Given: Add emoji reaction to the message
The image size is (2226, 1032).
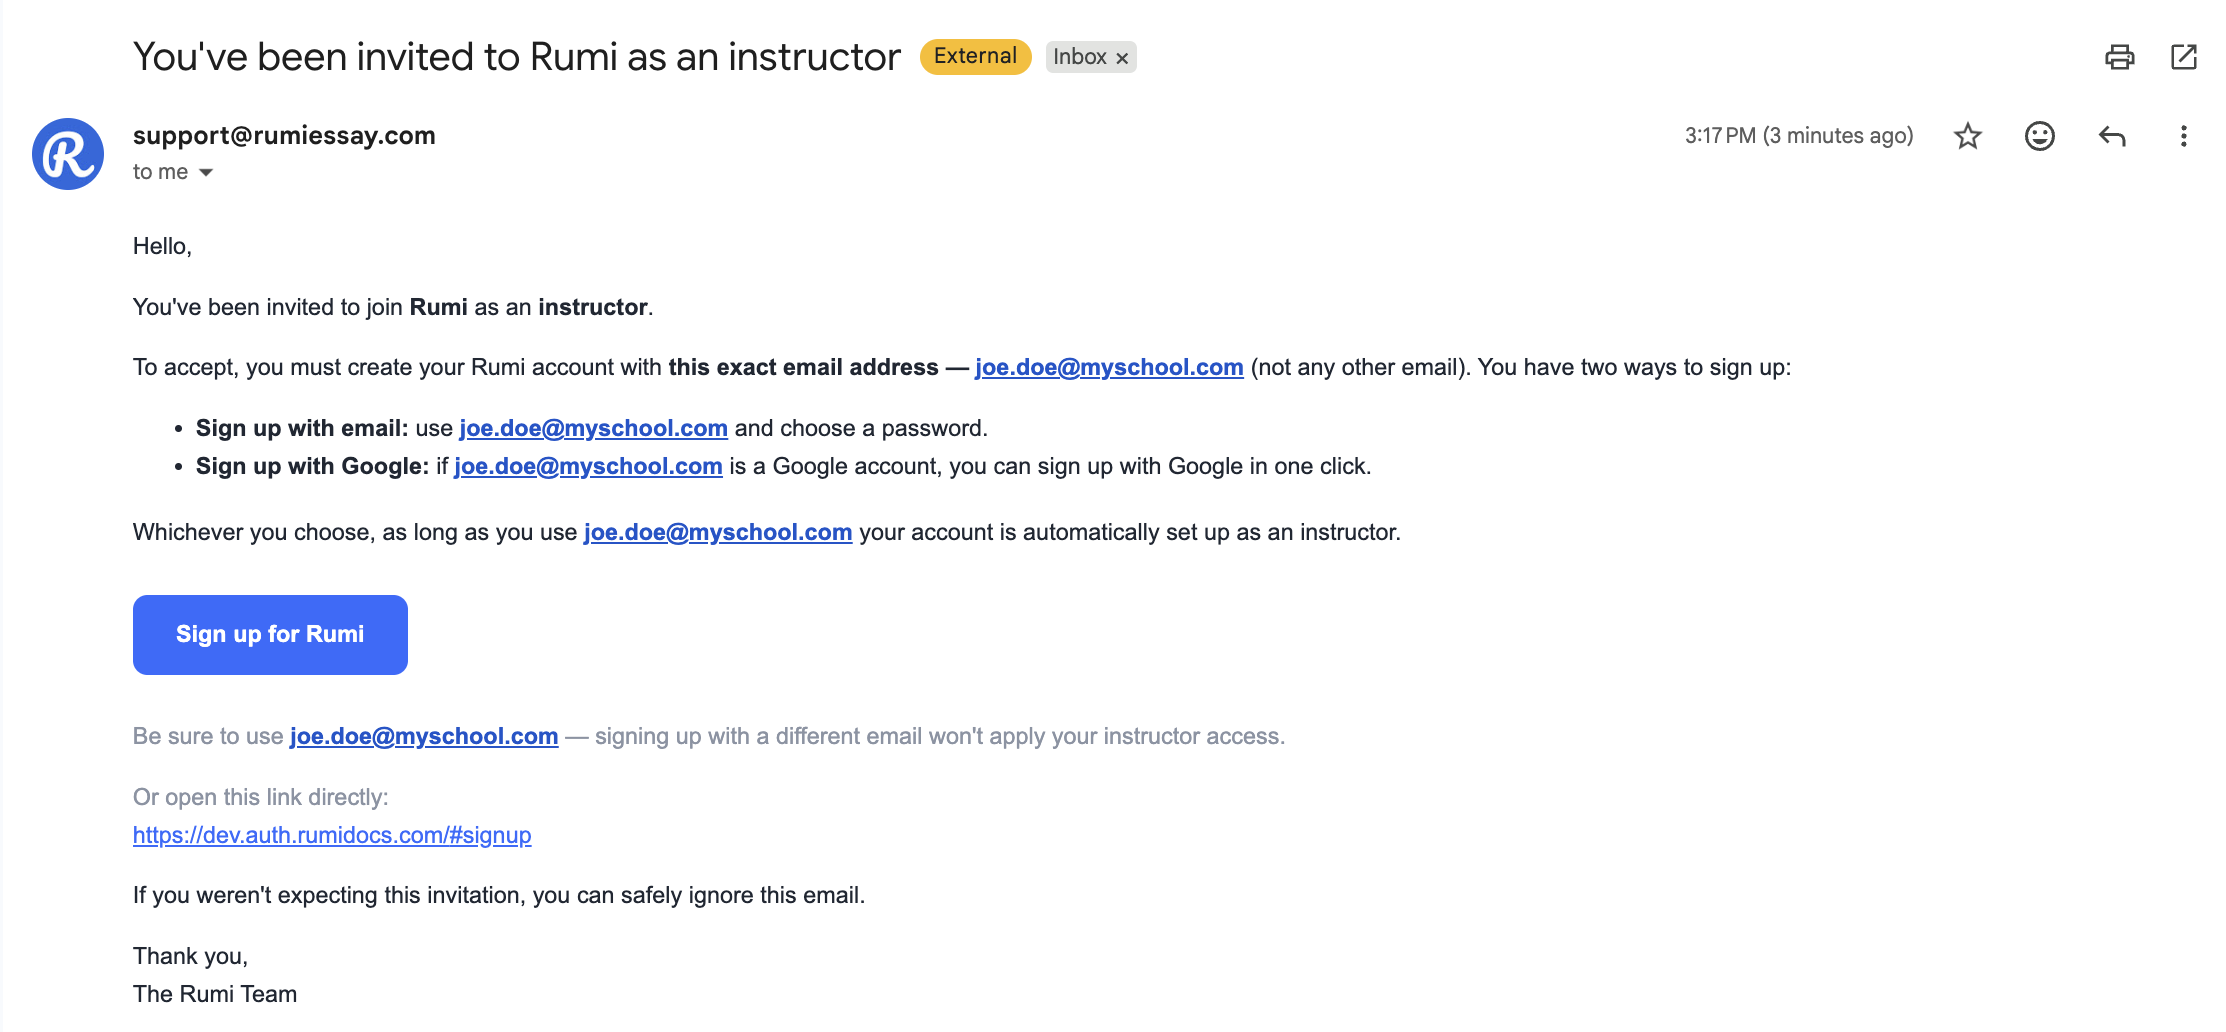Looking at the screenshot, I should 2039,136.
